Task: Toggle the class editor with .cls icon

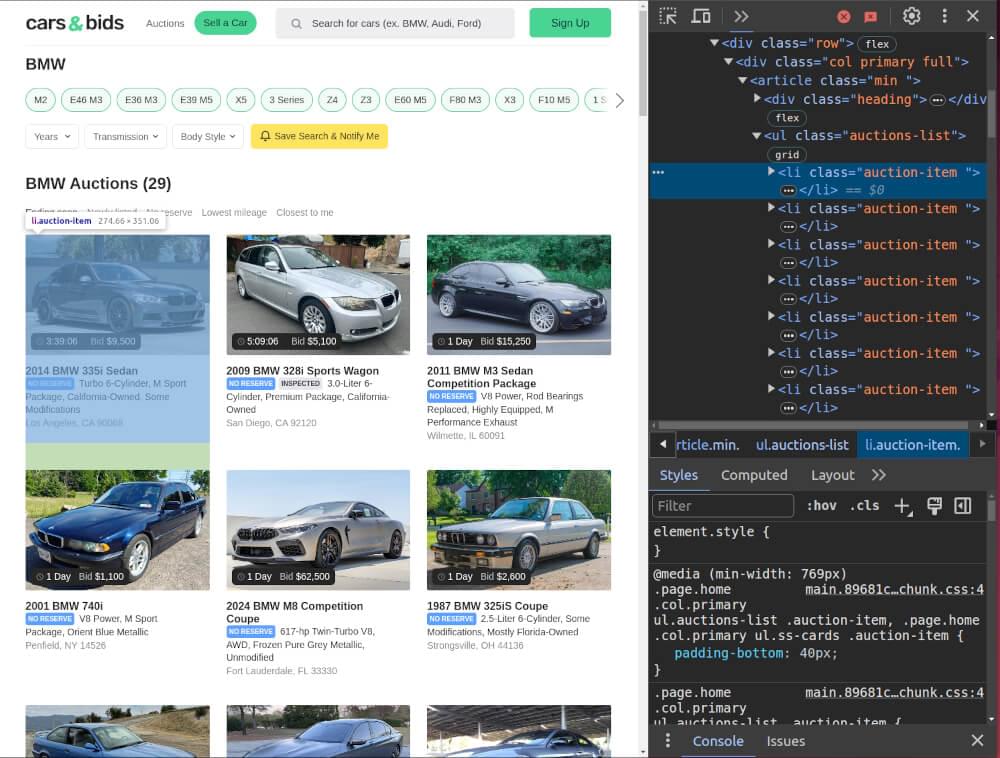Action: click(866, 506)
